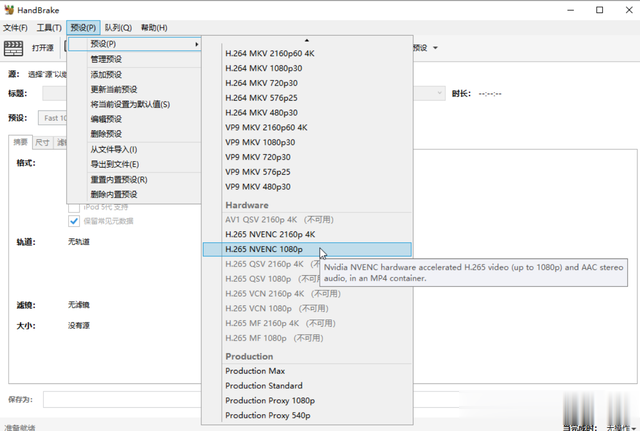Open the 无操作 when-done dropdown

[x=622, y=428]
